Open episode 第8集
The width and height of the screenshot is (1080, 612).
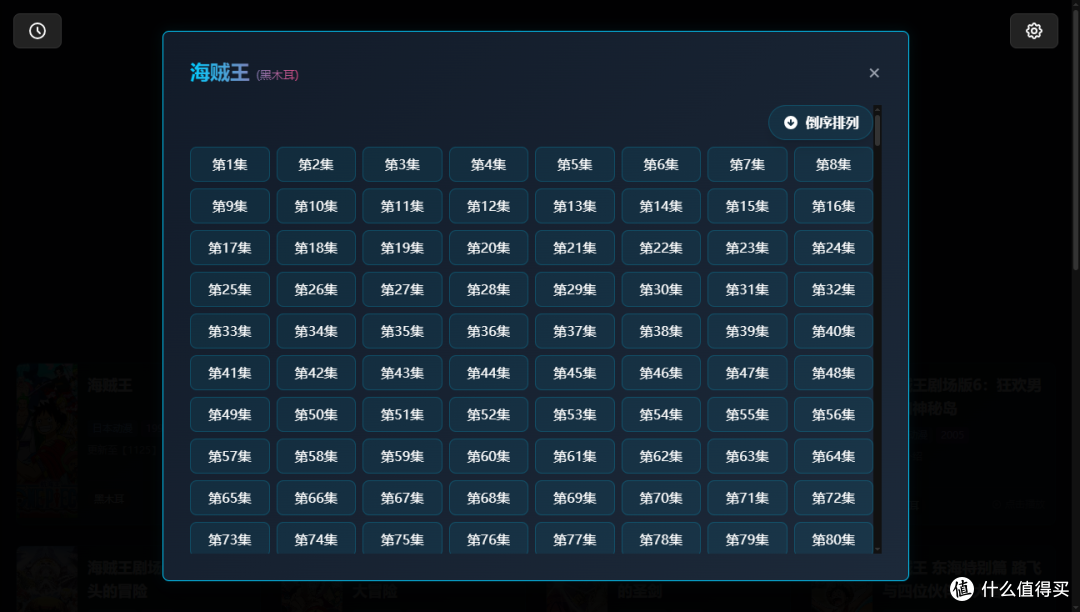click(x=833, y=165)
